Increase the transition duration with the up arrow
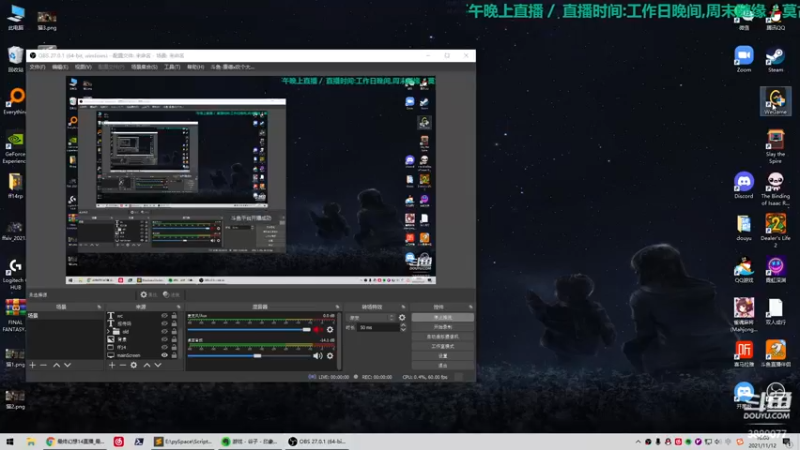Image resolution: width=800 pixels, height=450 pixels. pyautogui.click(x=403, y=325)
